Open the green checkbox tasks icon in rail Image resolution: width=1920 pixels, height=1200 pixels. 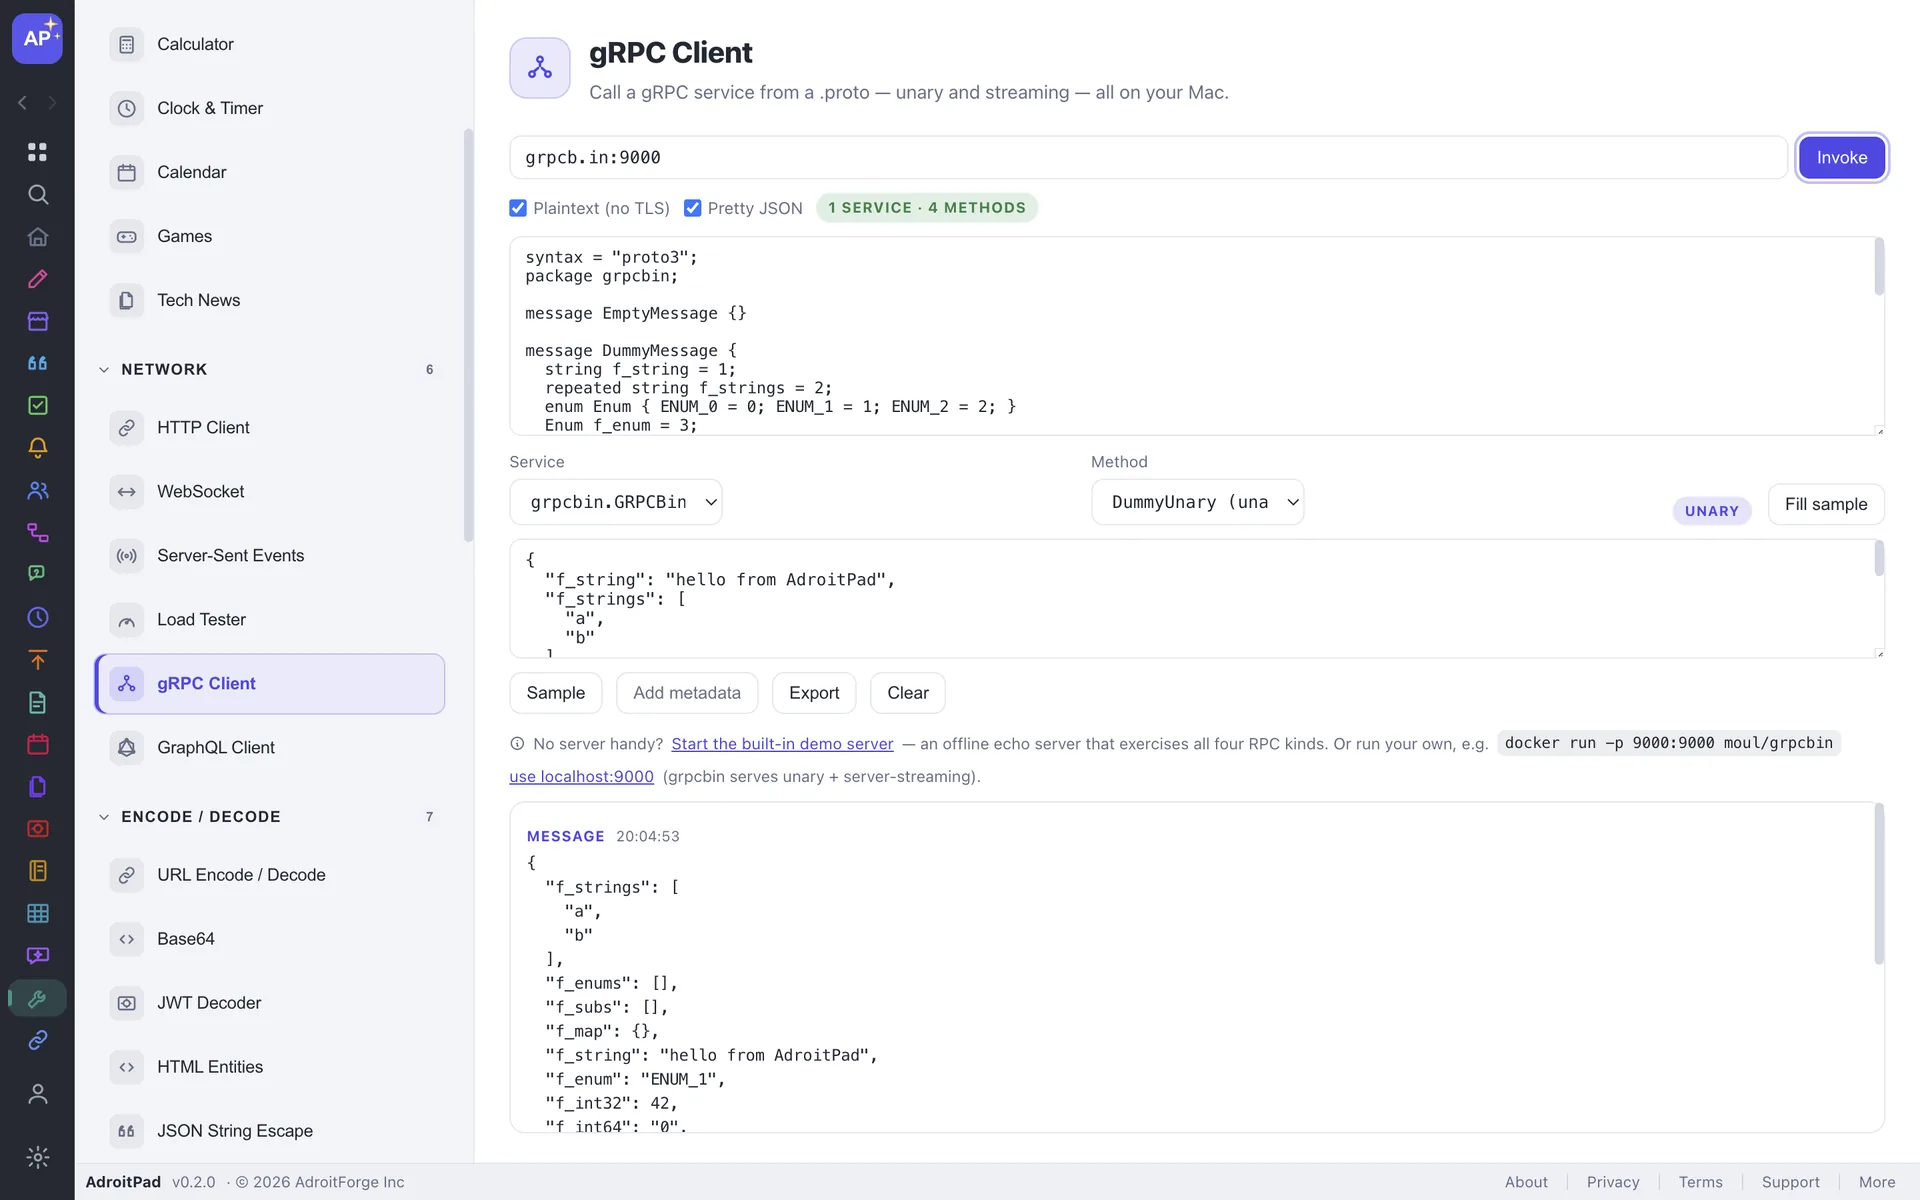click(x=37, y=405)
